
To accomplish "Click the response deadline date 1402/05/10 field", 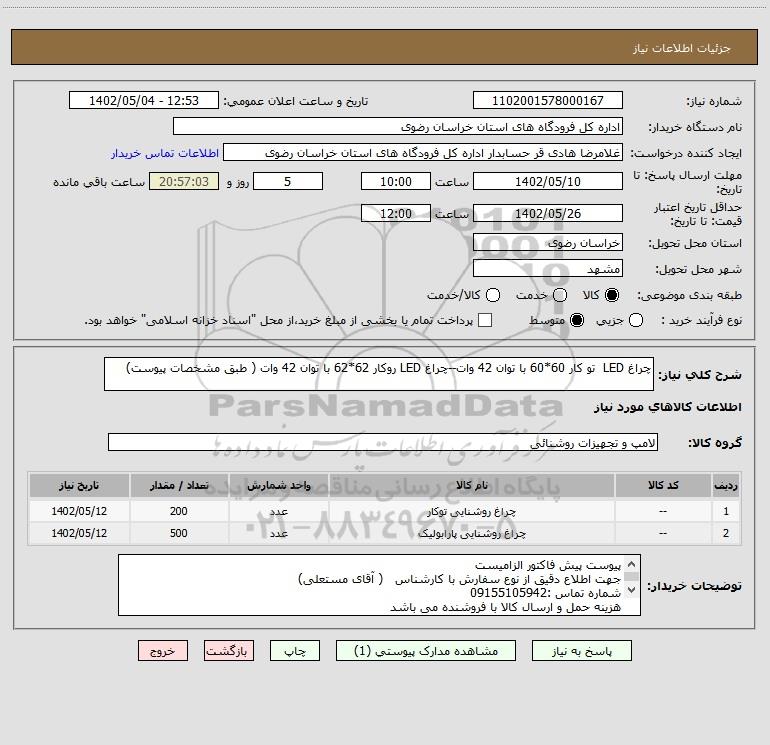I will pyautogui.click(x=548, y=181).
